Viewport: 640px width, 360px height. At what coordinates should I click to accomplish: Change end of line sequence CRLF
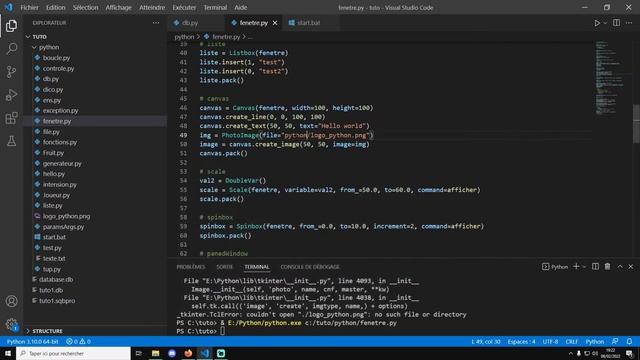pos(571,341)
